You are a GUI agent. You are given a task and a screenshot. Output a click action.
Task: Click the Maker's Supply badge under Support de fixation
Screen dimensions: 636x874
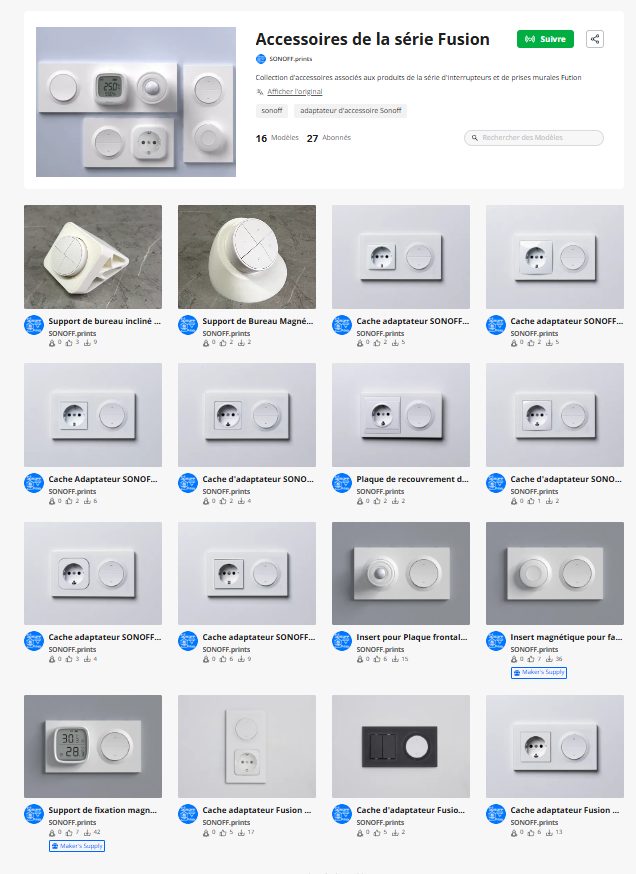click(77, 846)
